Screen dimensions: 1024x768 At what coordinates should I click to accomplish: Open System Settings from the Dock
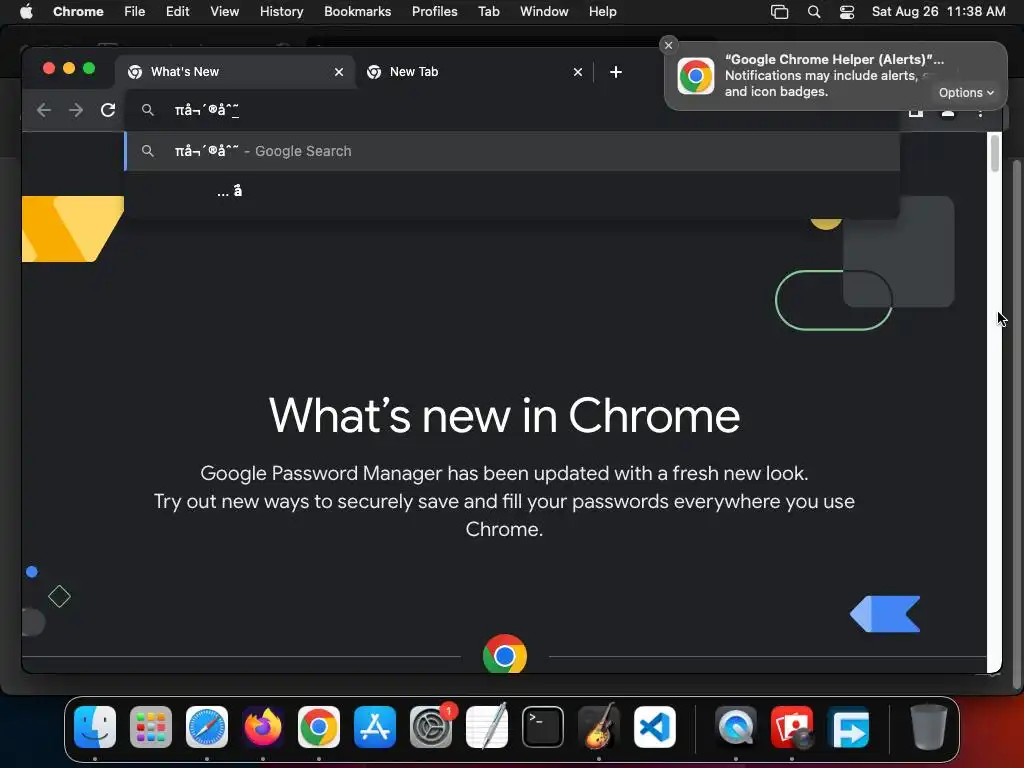[431, 727]
